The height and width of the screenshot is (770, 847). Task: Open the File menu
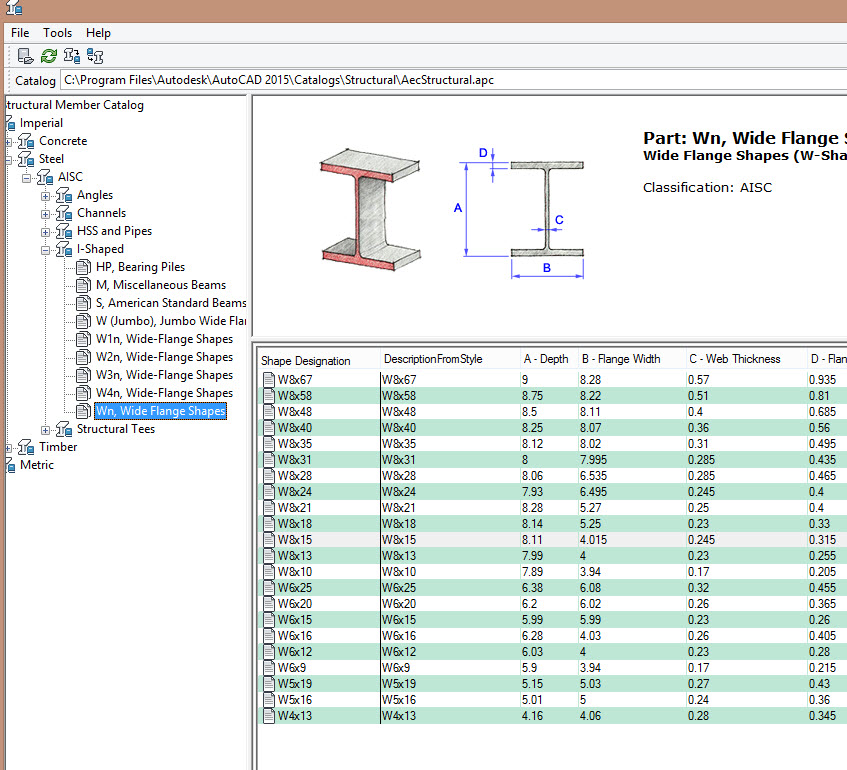pyautogui.click(x=19, y=32)
